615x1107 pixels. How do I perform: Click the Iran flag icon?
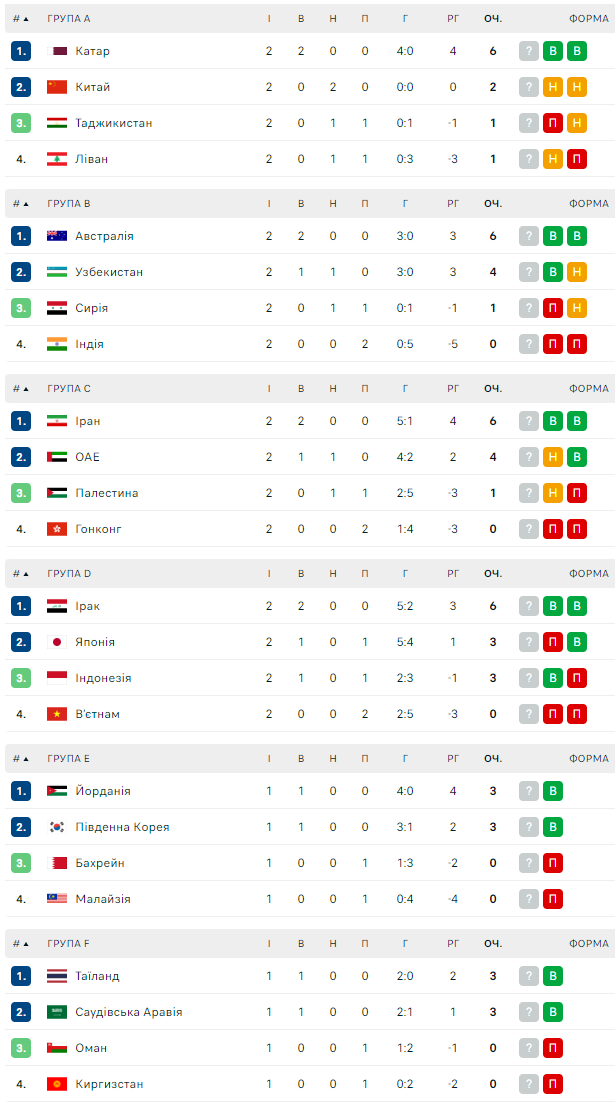57,421
